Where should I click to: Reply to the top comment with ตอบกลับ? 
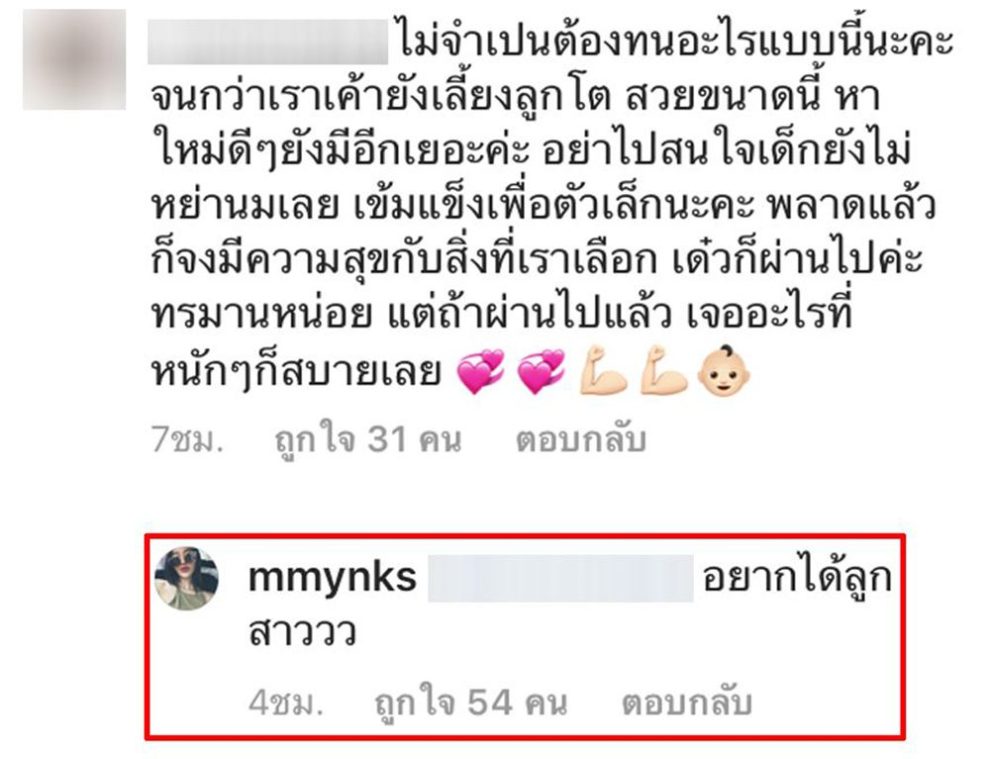(581, 440)
